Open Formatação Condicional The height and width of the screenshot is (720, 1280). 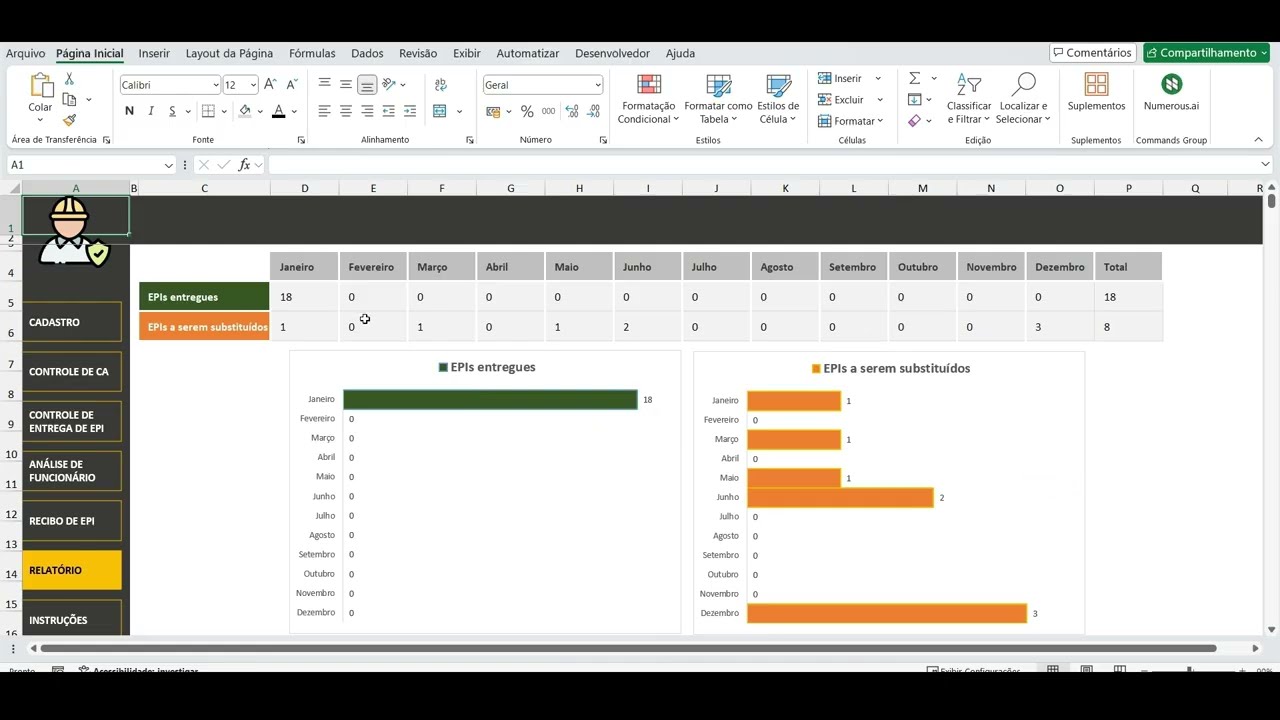(x=648, y=99)
